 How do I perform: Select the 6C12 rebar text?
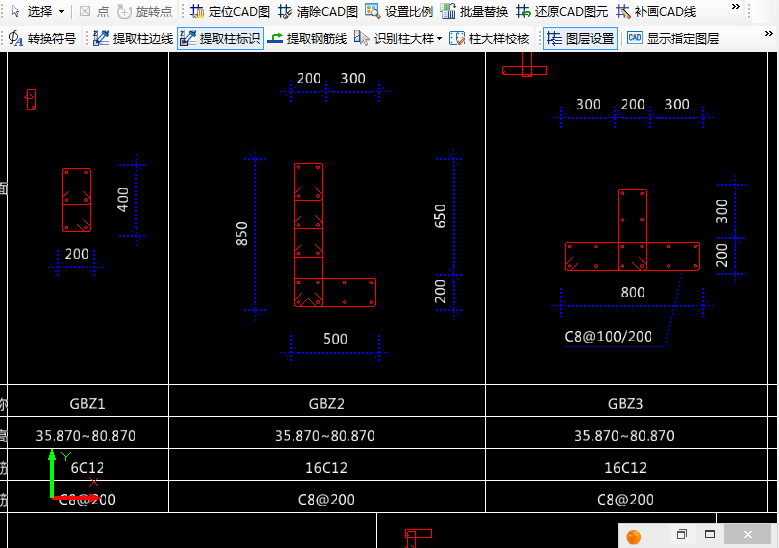(x=87, y=468)
